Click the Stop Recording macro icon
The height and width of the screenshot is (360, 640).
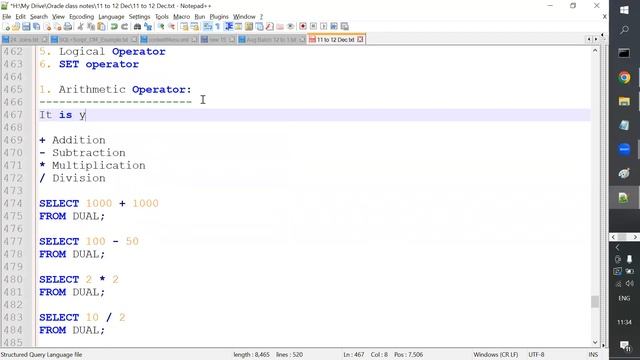pos(313,27)
